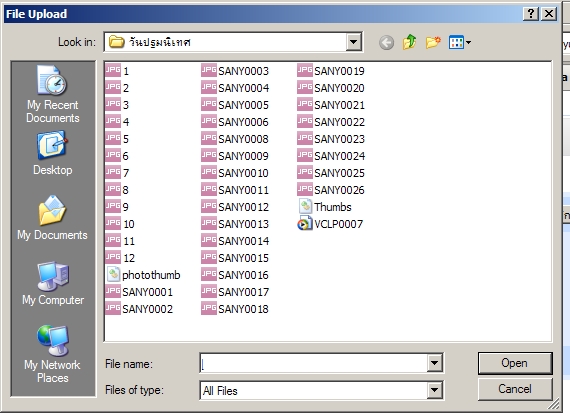
Task: Select file SANY0026
Action: point(331,189)
